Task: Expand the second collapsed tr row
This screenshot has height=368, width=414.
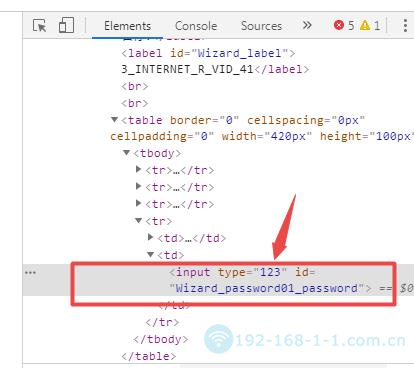Action: coord(139,186)
